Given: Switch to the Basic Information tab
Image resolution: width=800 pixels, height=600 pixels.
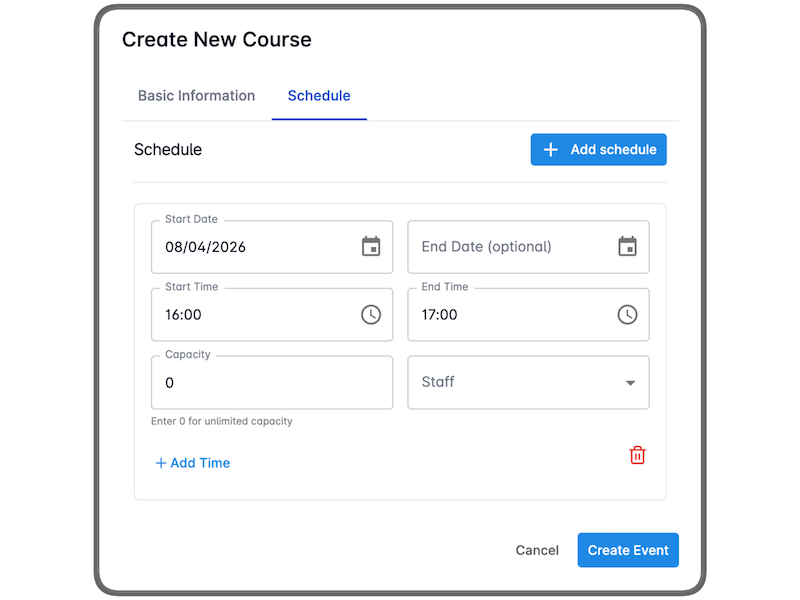Looking at the screenshot, I should point(196,95).
